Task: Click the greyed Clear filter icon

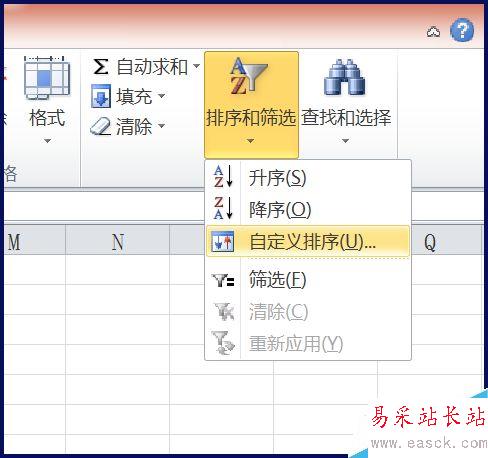Action: coord(224,311)
